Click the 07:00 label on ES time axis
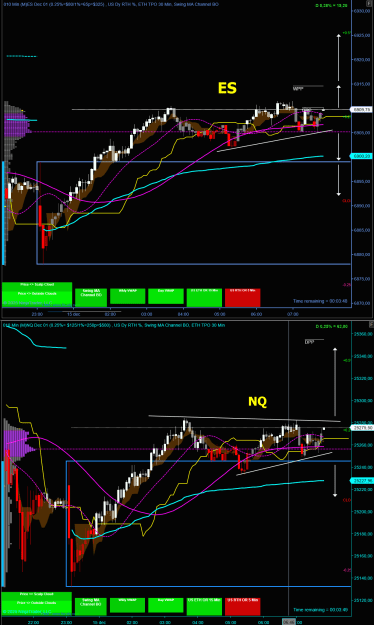The width and height of the screenshot is (374, 625). pos(293,314)
